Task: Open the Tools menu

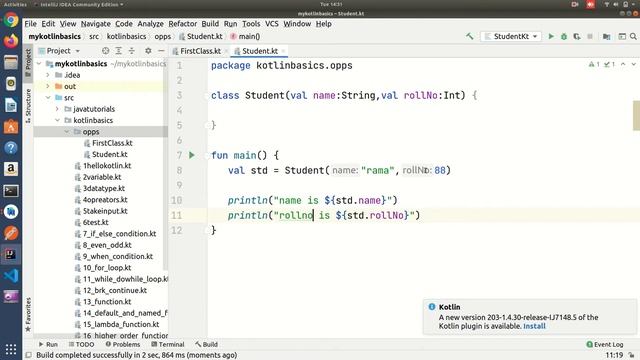Action: [251, 24]
